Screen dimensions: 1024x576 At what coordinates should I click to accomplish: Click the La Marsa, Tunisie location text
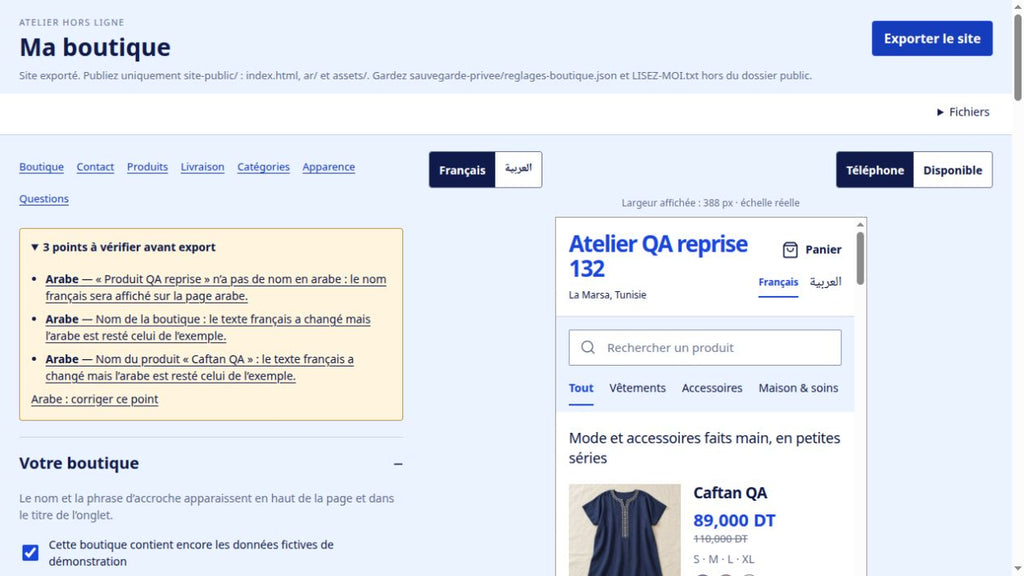tap(607, 295)
